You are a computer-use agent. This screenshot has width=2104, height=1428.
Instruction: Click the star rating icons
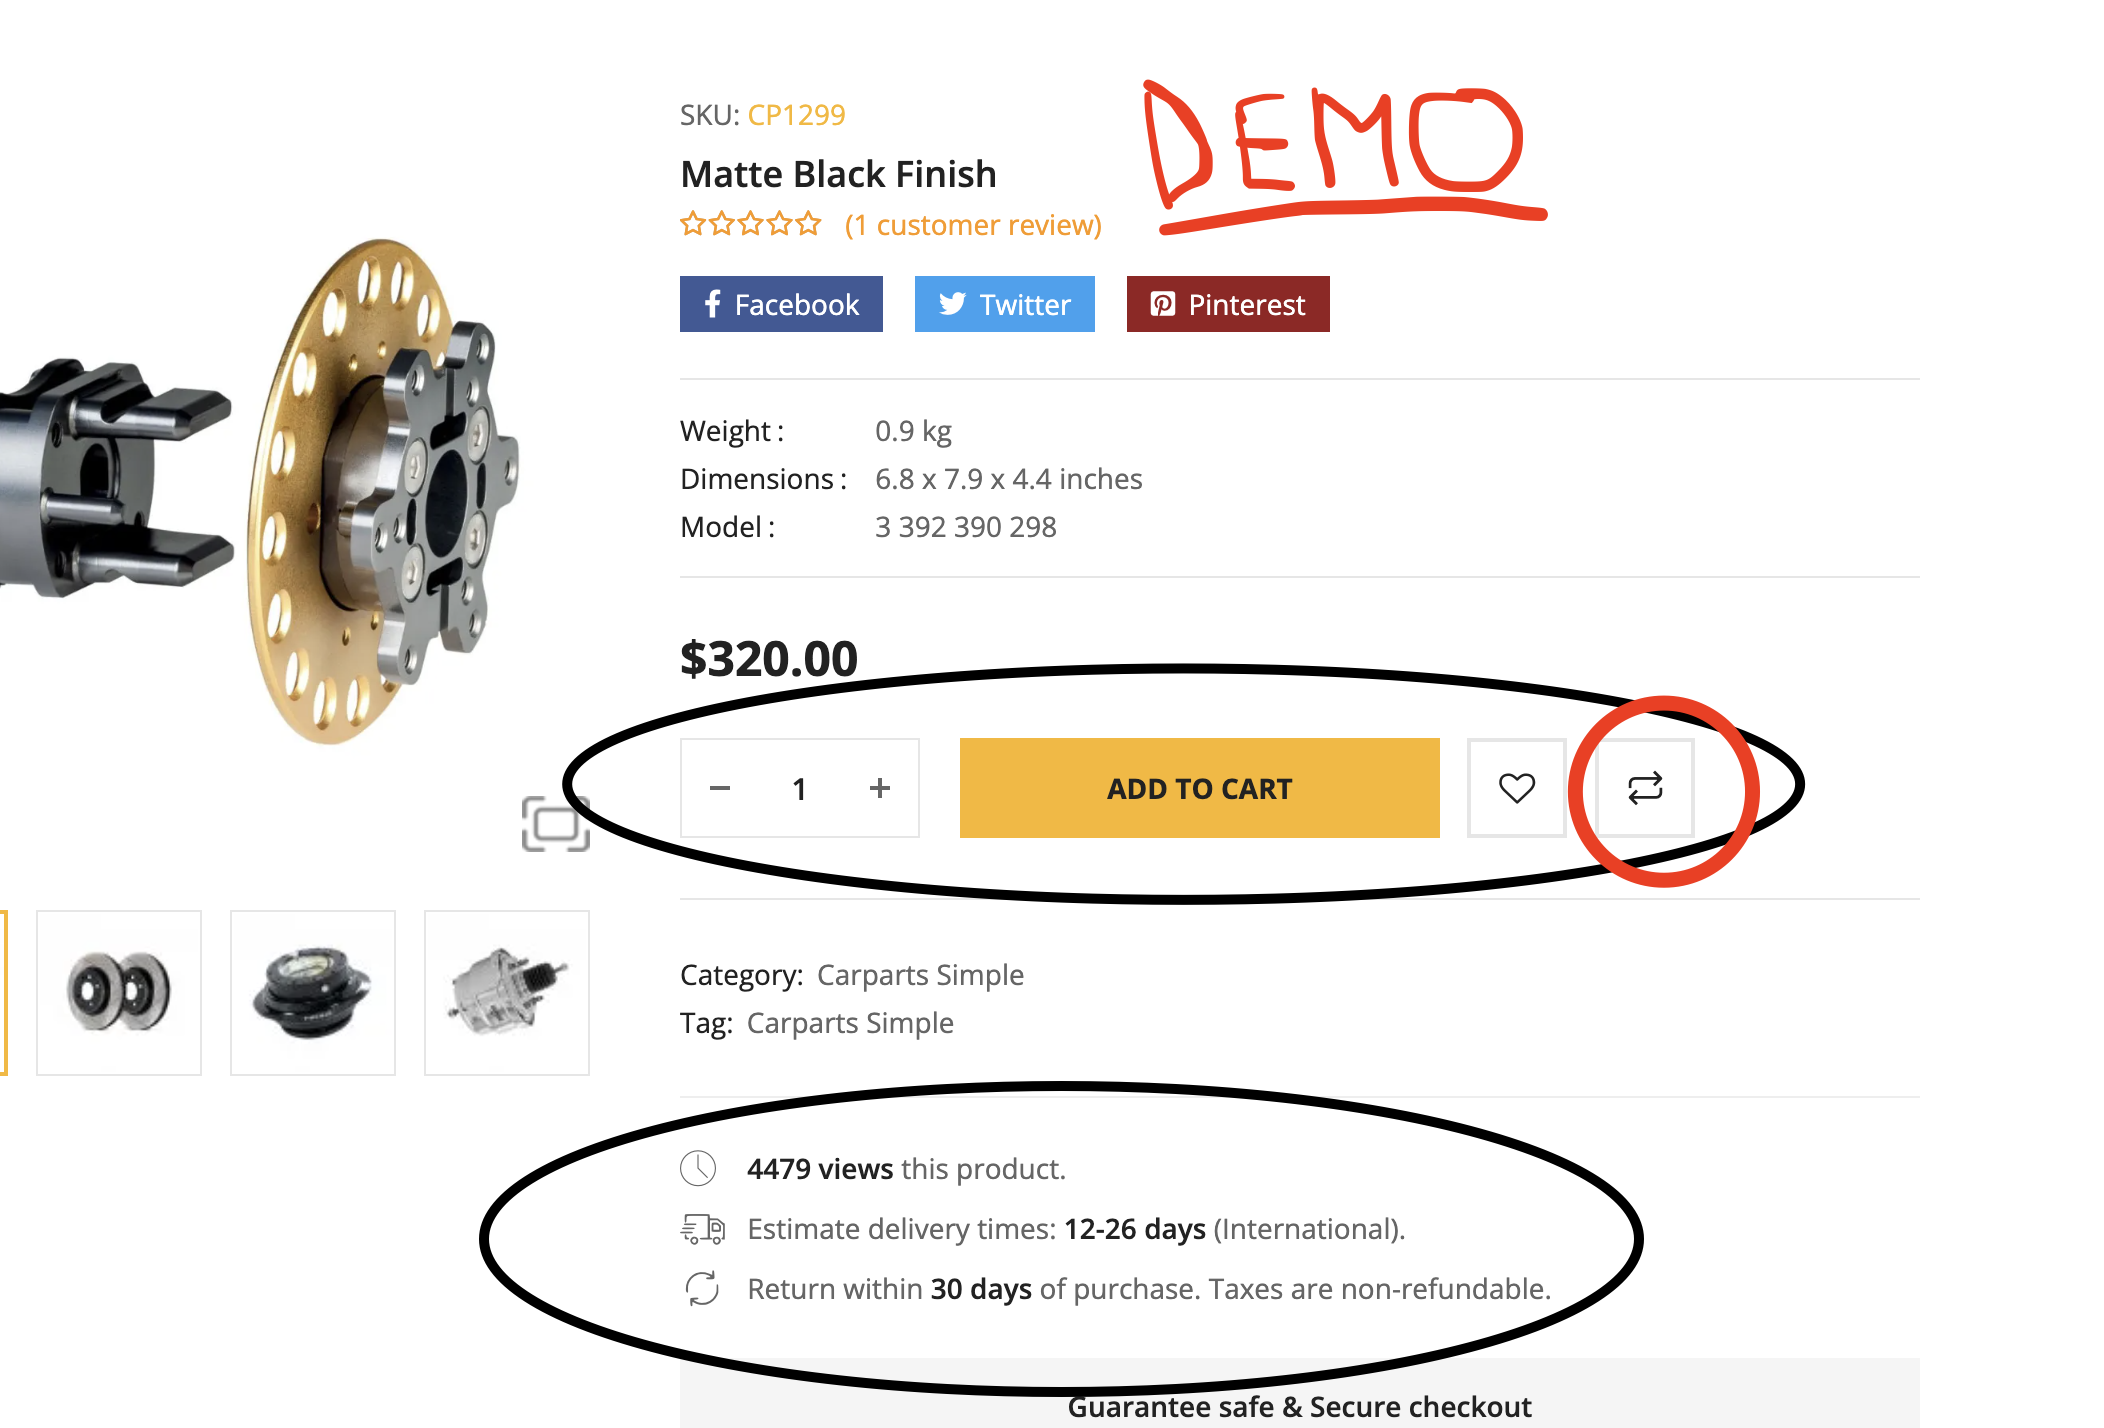[751, 224]
